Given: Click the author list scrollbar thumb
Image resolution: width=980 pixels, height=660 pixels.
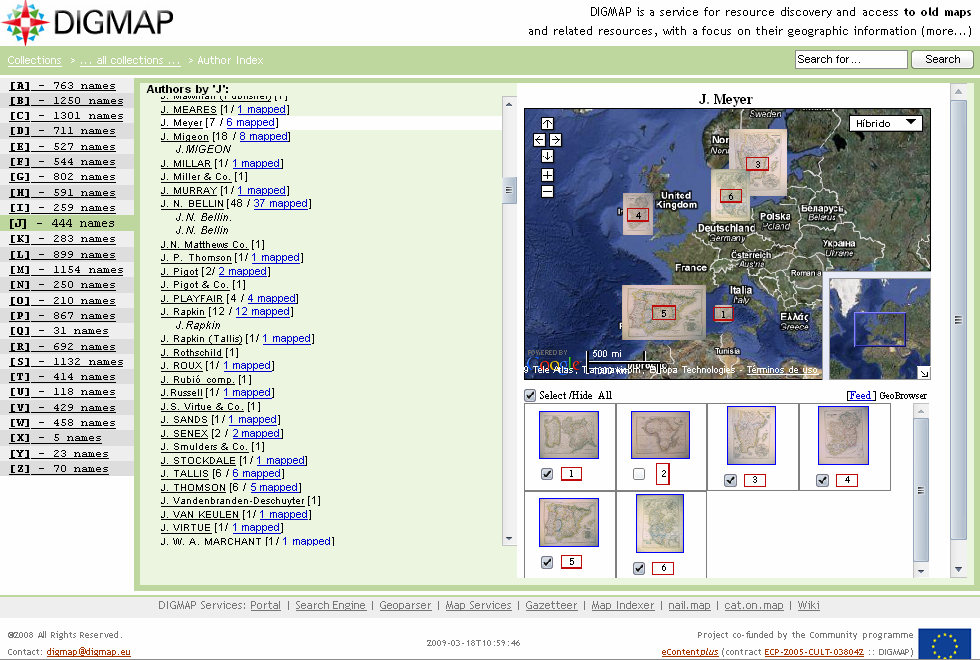Looking at the screenshot, I should point(509,190).
